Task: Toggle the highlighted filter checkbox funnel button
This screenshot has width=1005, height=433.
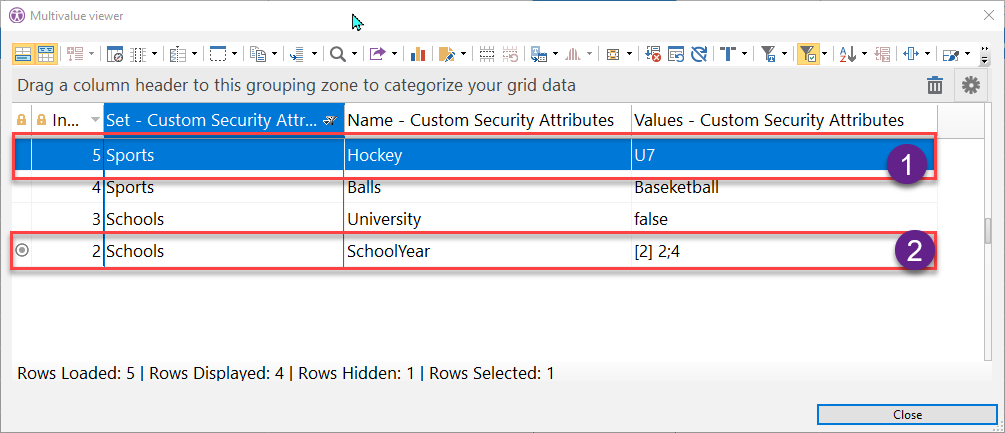Action: point(809,54)
